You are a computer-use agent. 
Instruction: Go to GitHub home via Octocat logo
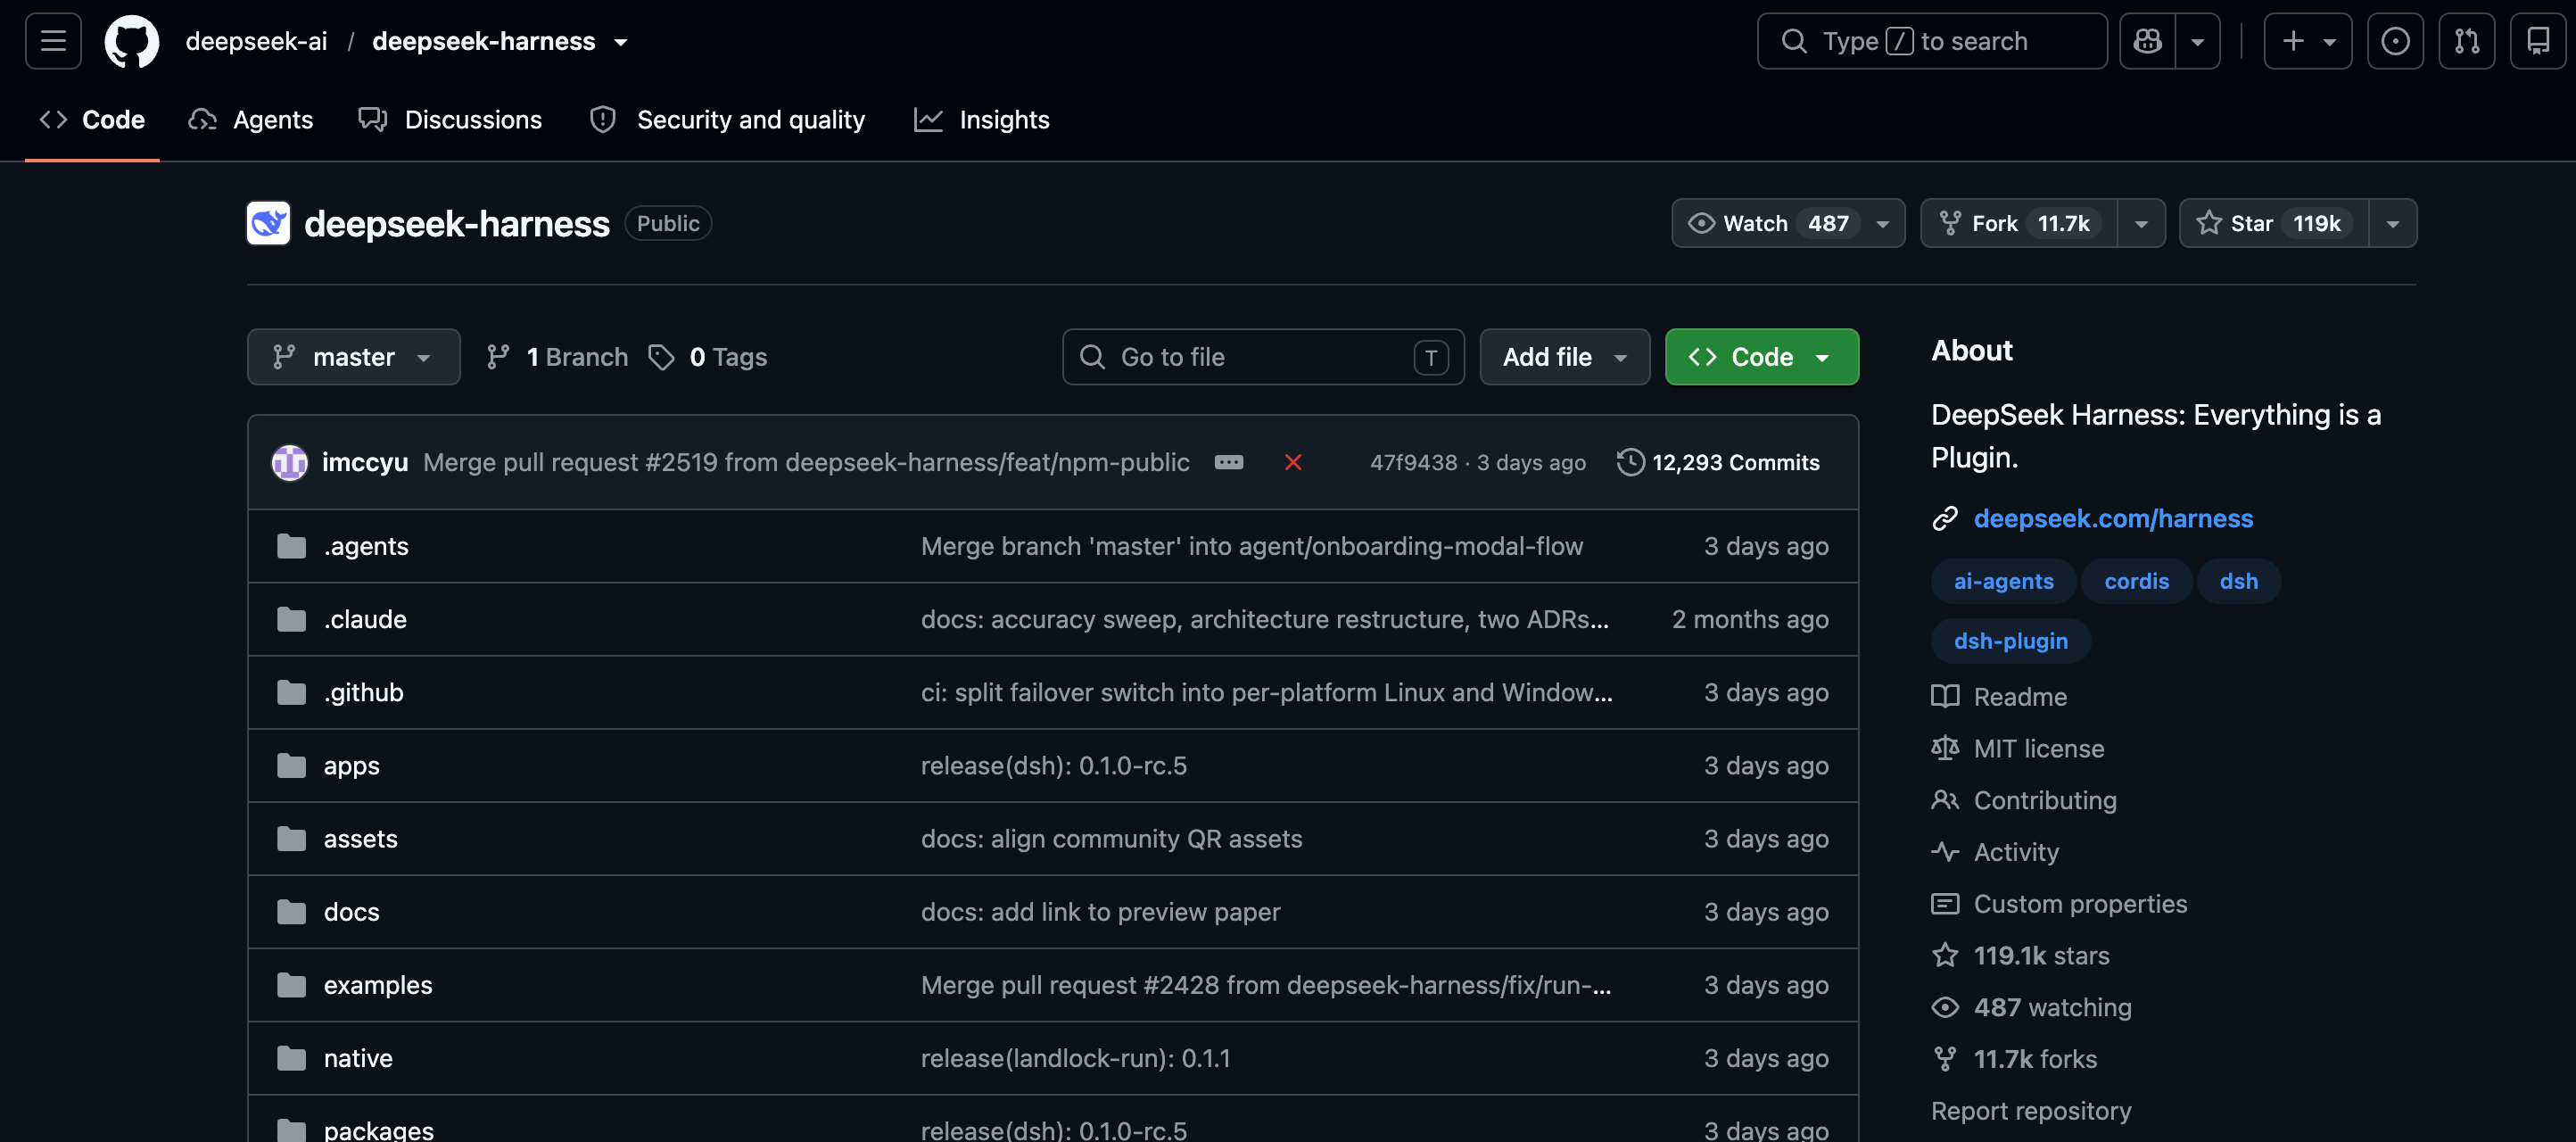[132, 41]
